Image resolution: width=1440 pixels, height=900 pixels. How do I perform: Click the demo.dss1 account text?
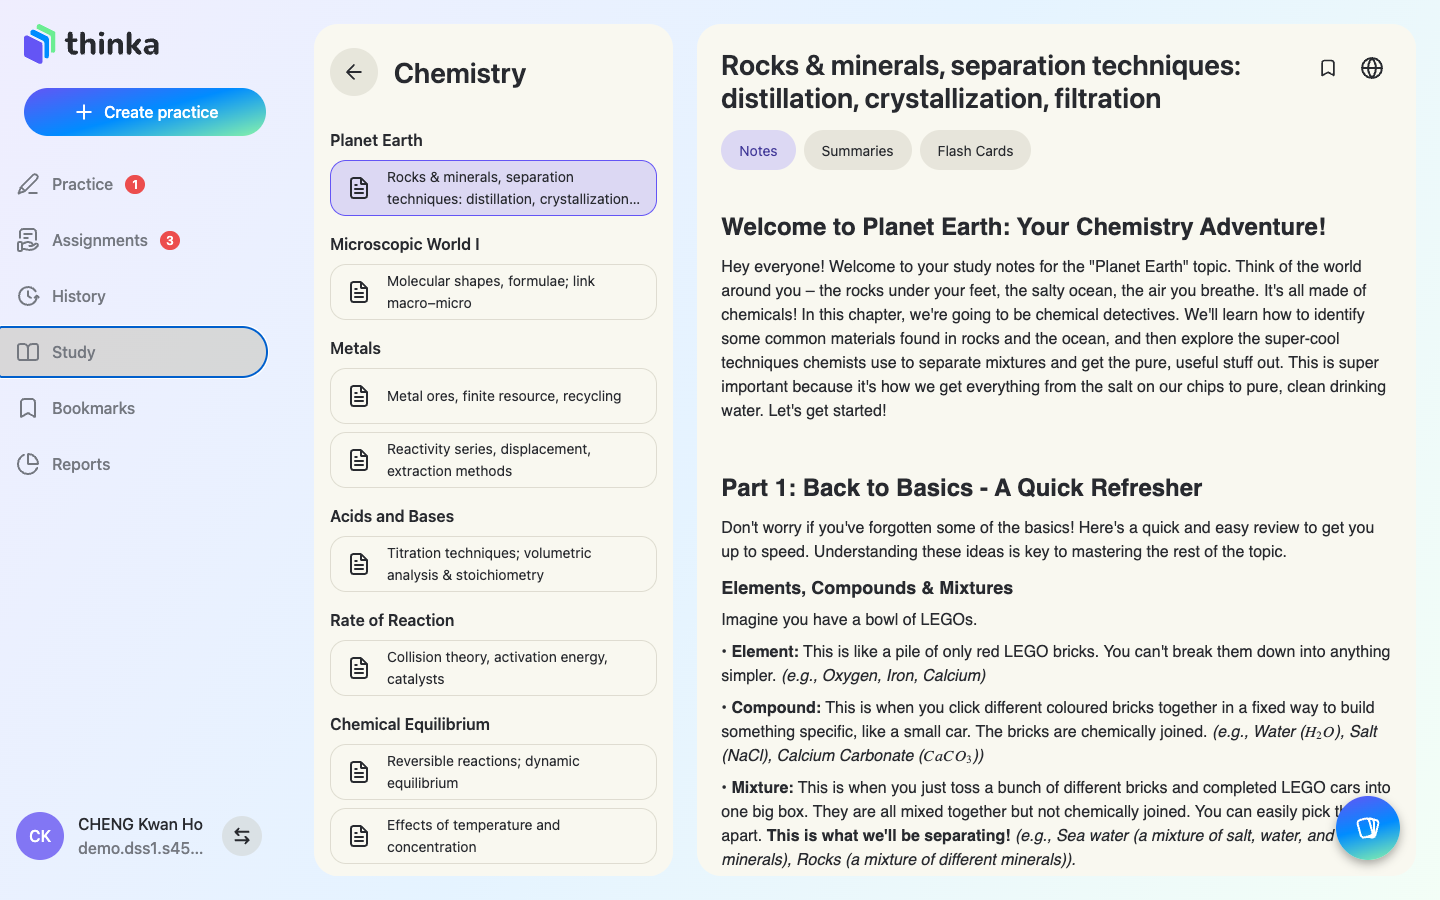[140, 848]
